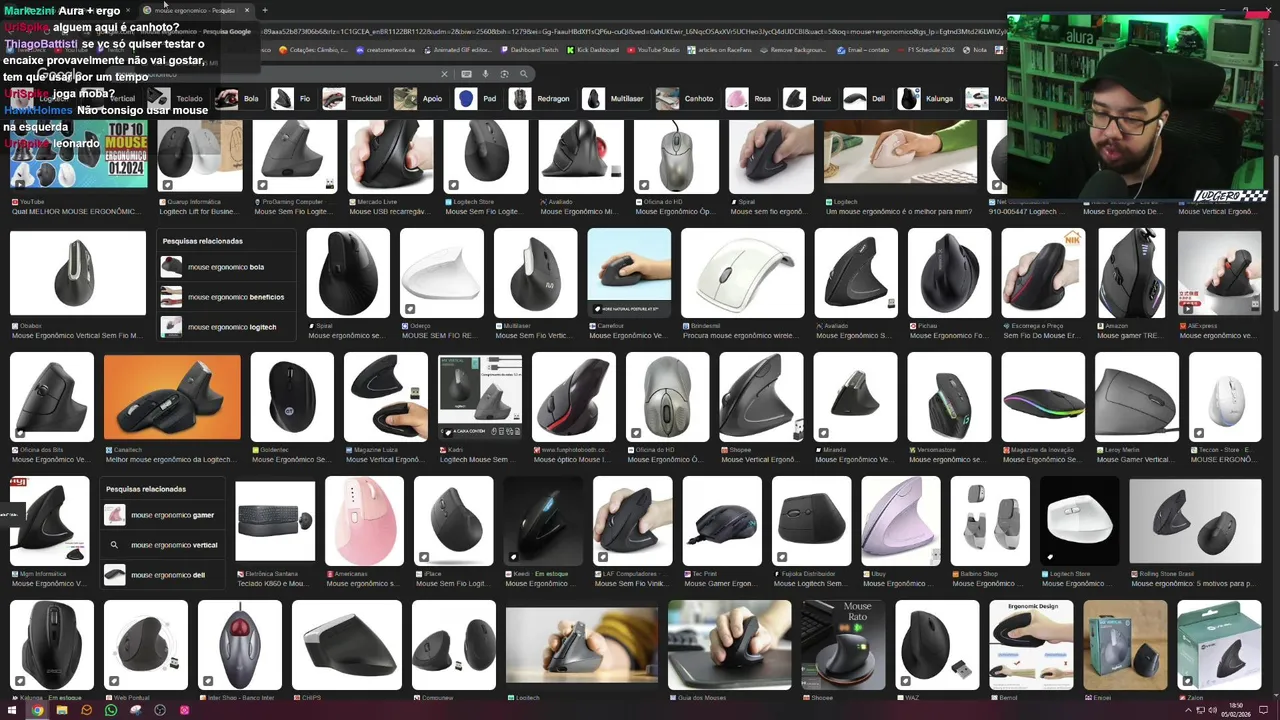Open related search mouse ergonomico gamer
This screenshot has height=720, width=1280.
click(x=161, y=515)
